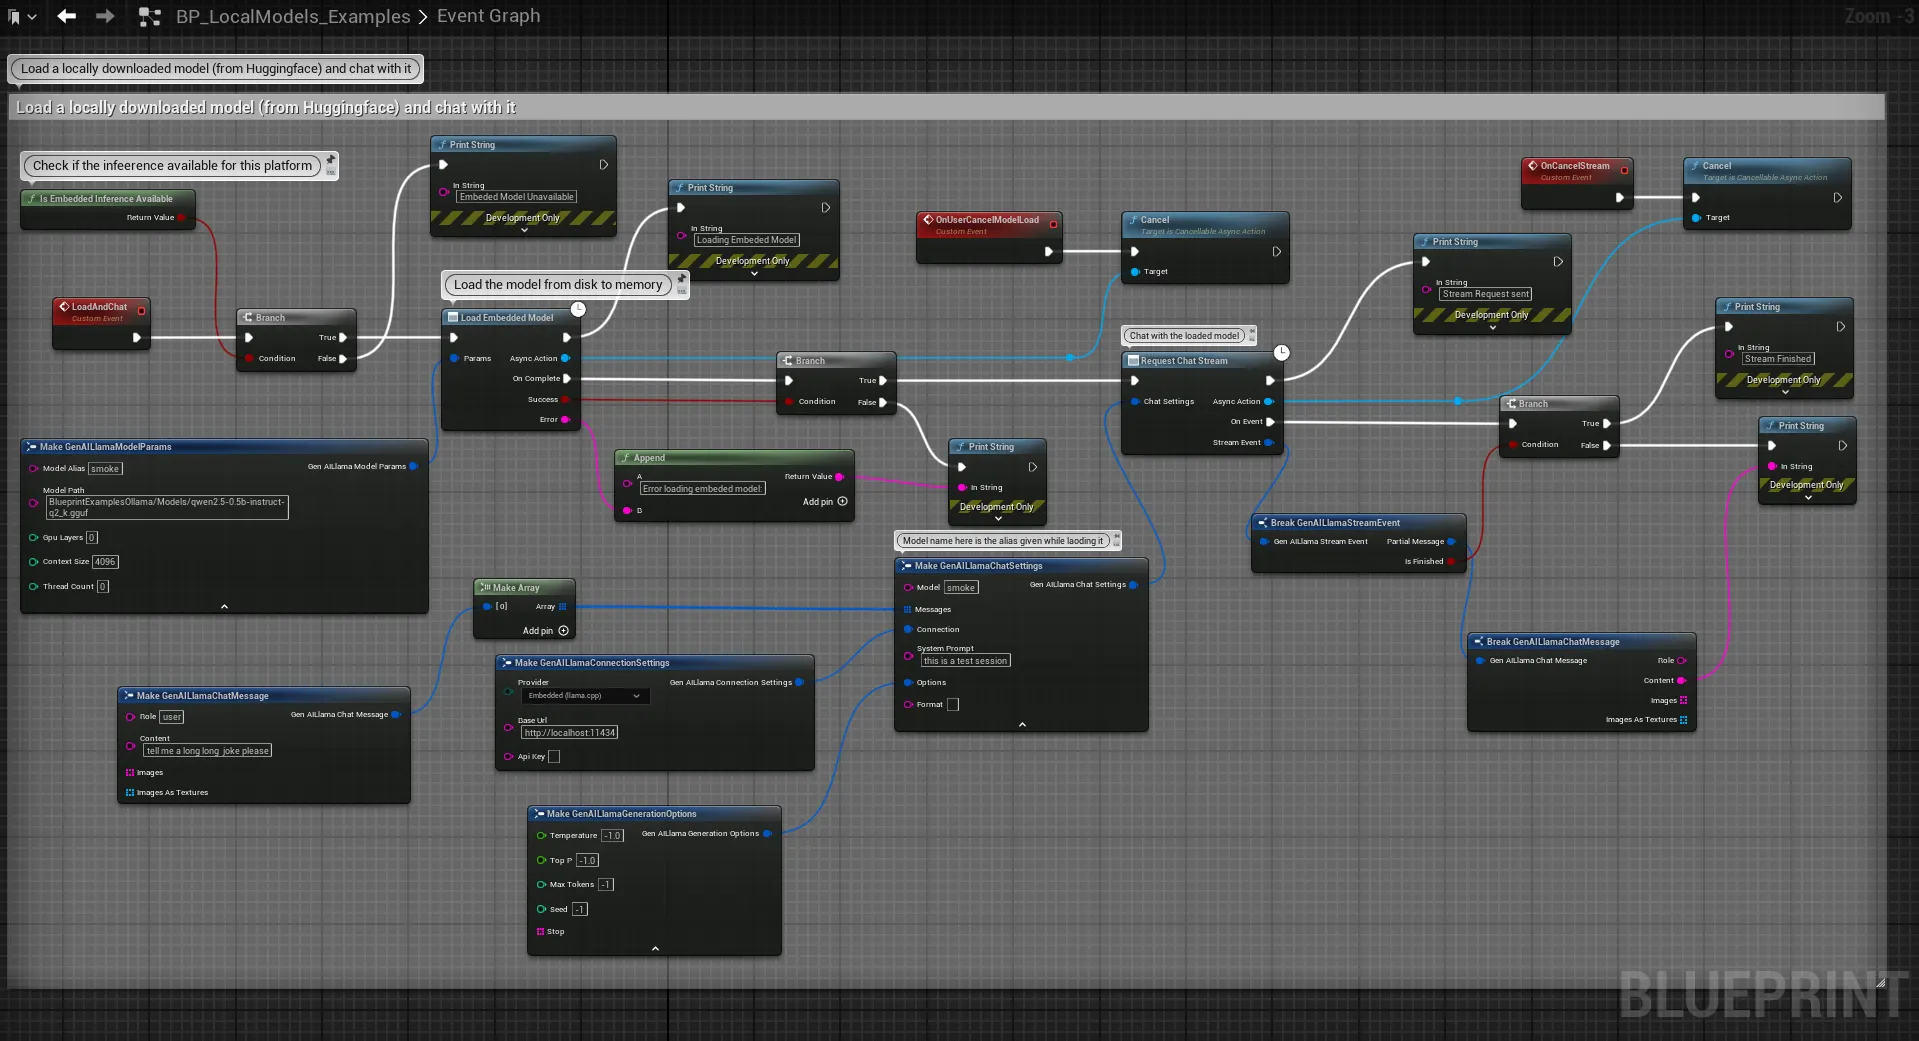Select the Request Chat Stream node title

point(1184,361)
